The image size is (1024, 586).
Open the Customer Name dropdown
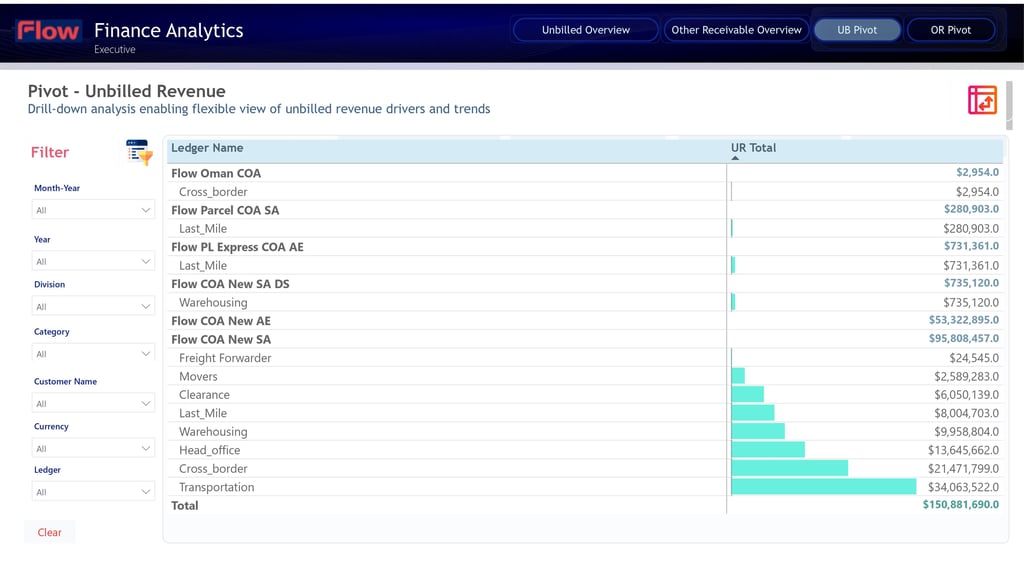[93, 403]
